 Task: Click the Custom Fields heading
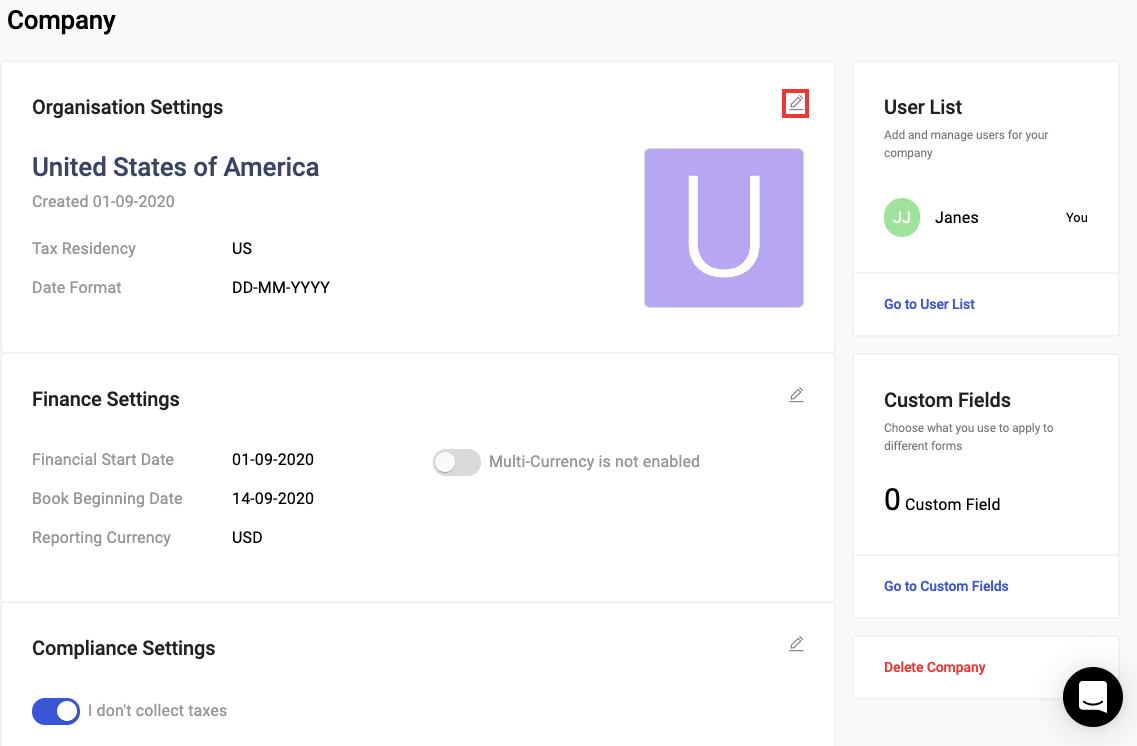[947, 400]
